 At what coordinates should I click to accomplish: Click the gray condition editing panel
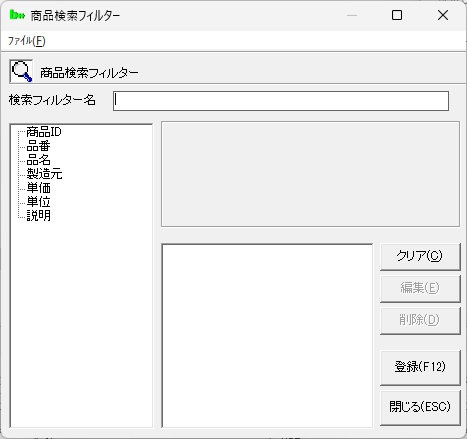[310, 174]
